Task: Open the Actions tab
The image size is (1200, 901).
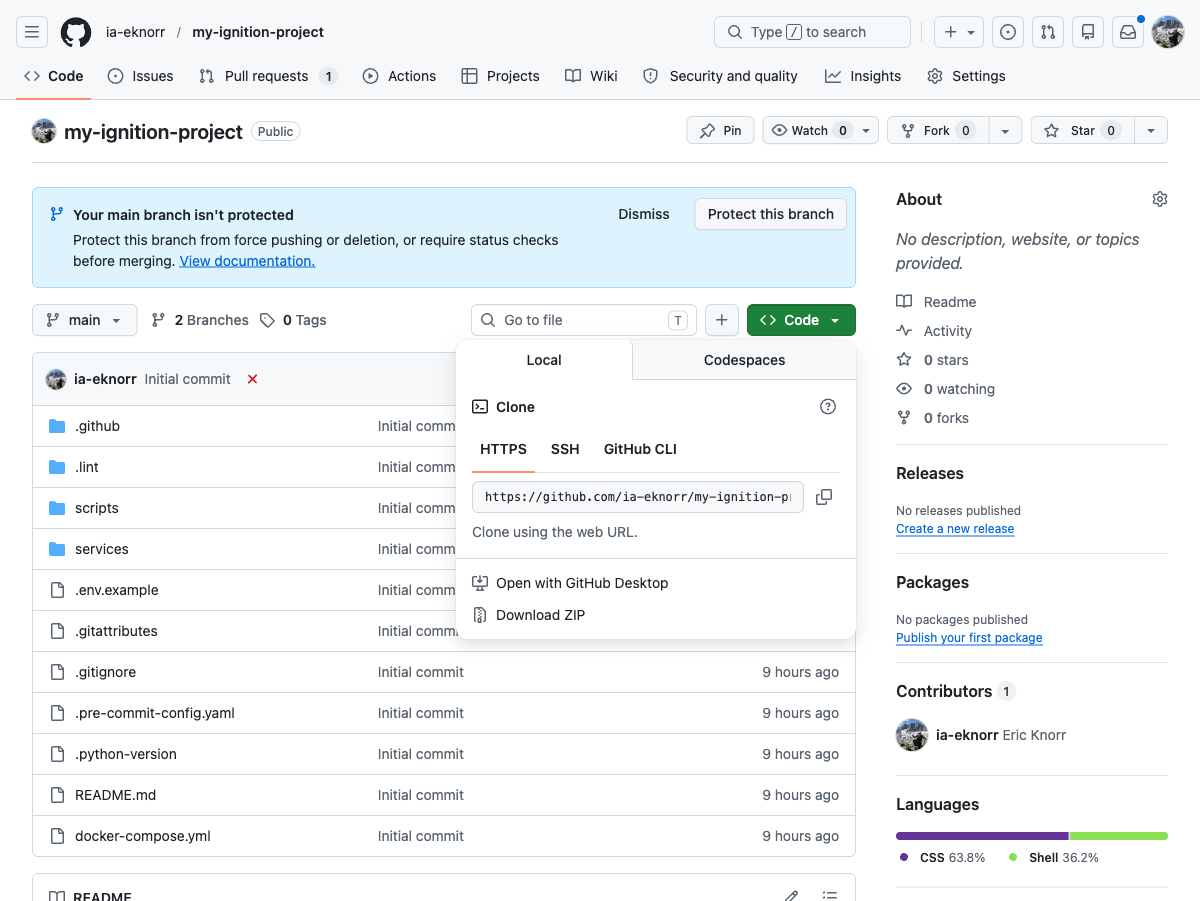Action: tap(399, 76)
